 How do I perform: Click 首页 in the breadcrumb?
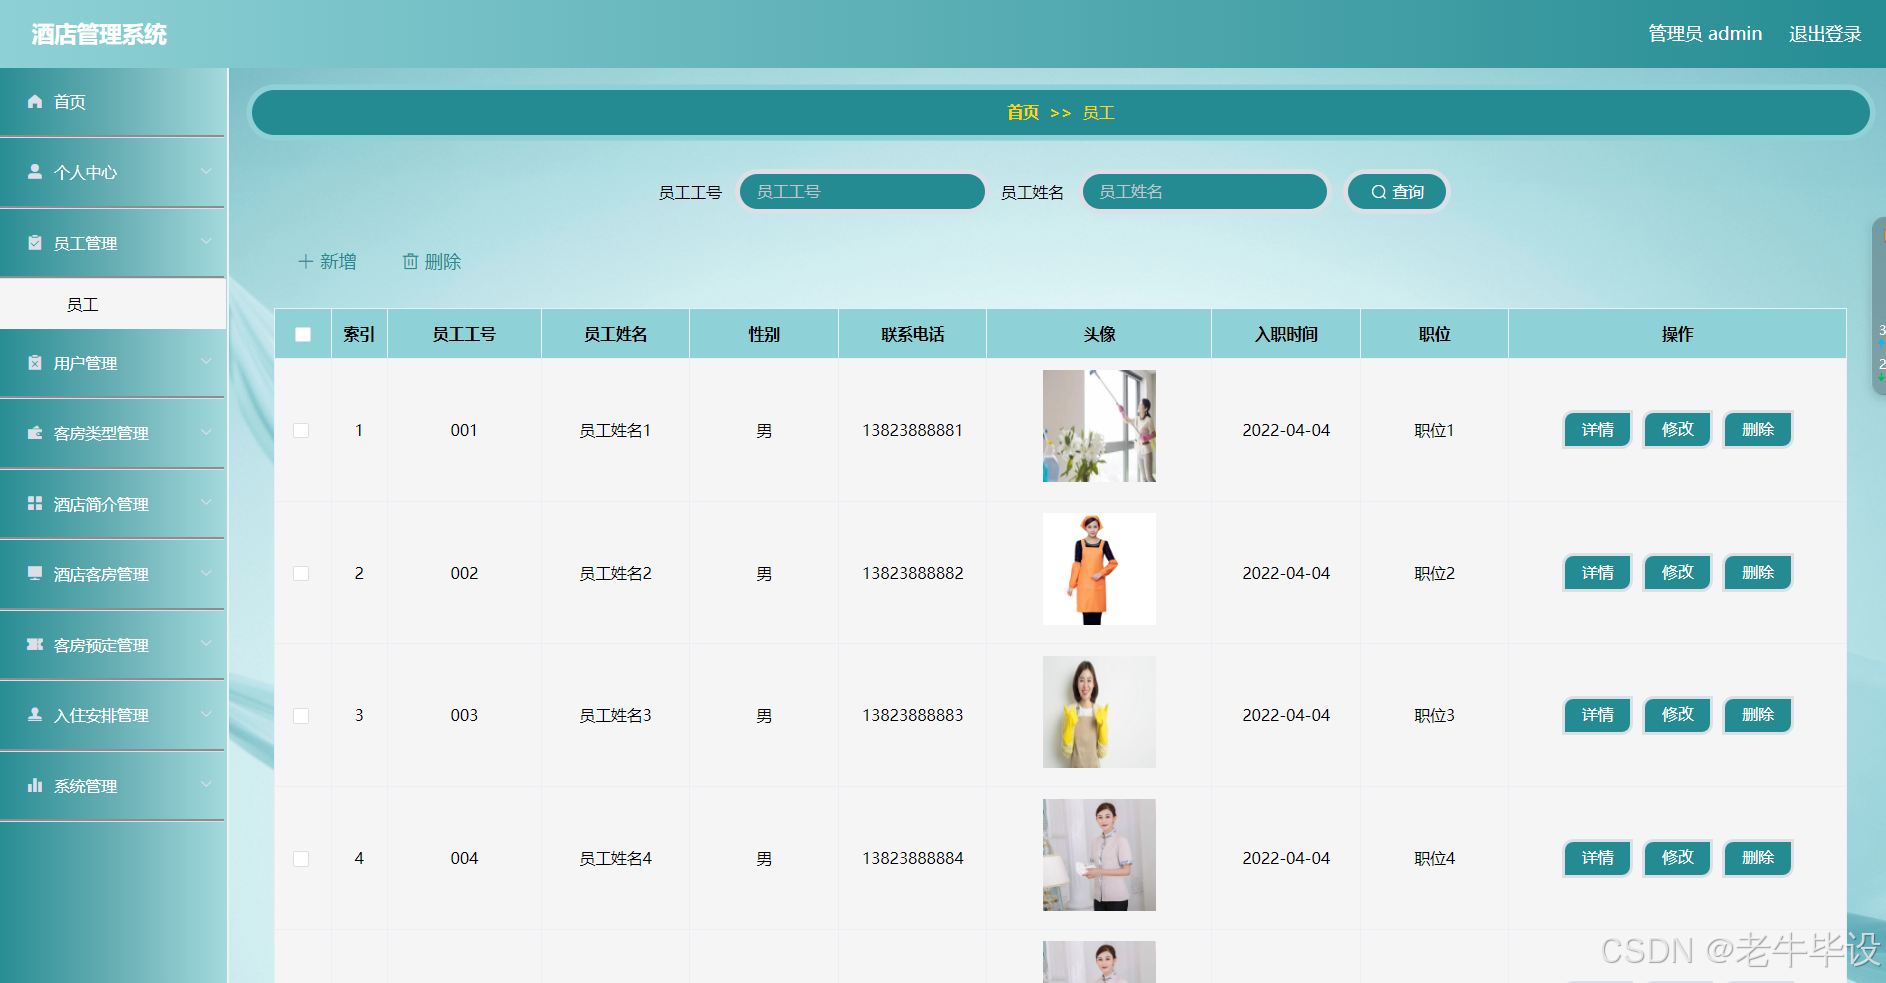tap(1022, 112)
